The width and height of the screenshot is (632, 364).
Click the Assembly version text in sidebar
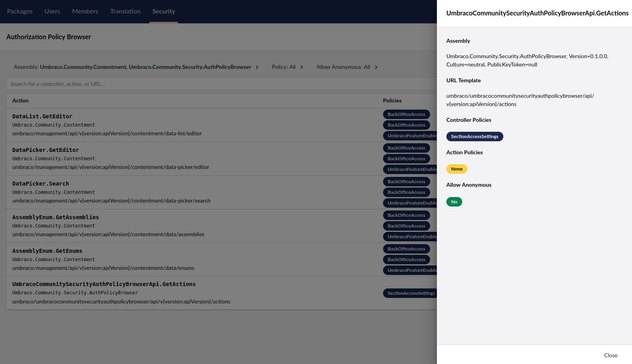click(527, 60)
